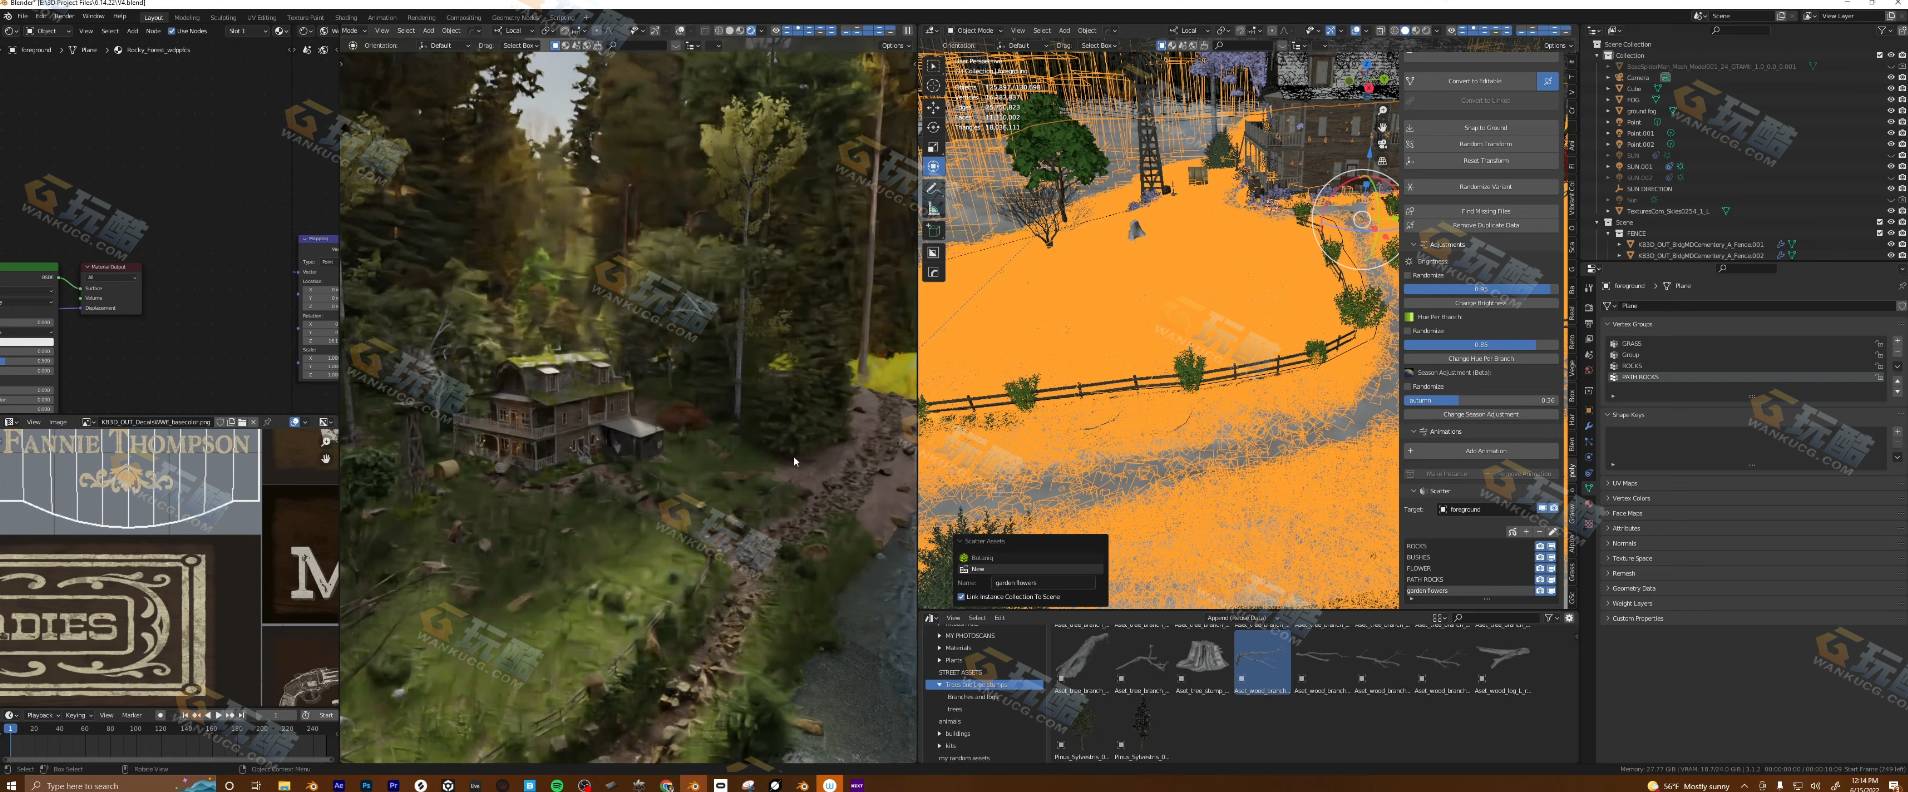
Task: Open Photoshop from Windows taskbar
Action: coord(366,785)
